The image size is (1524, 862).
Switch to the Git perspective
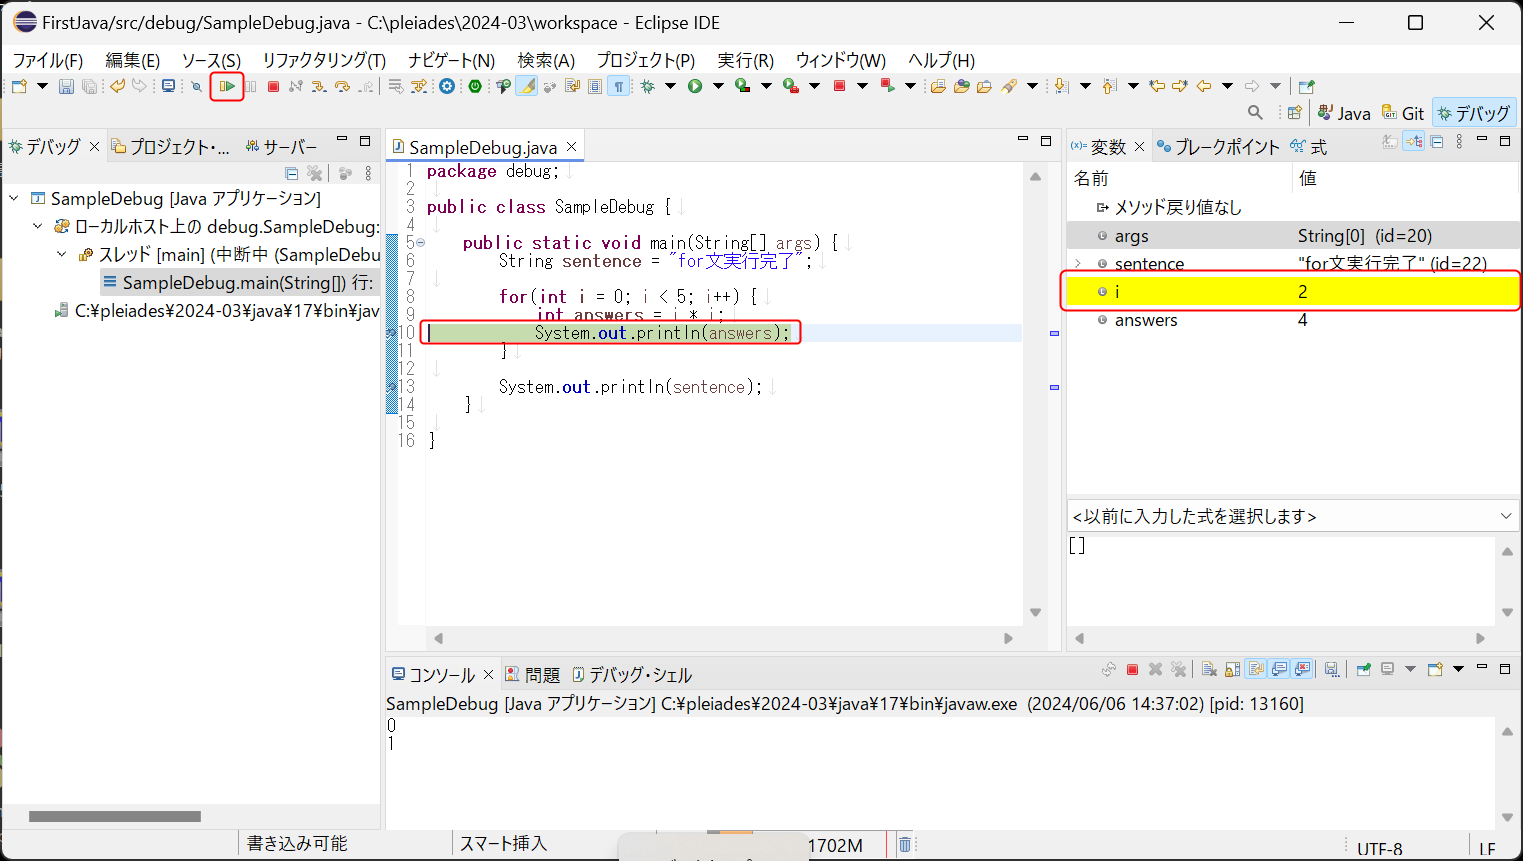click(1403, 113)
